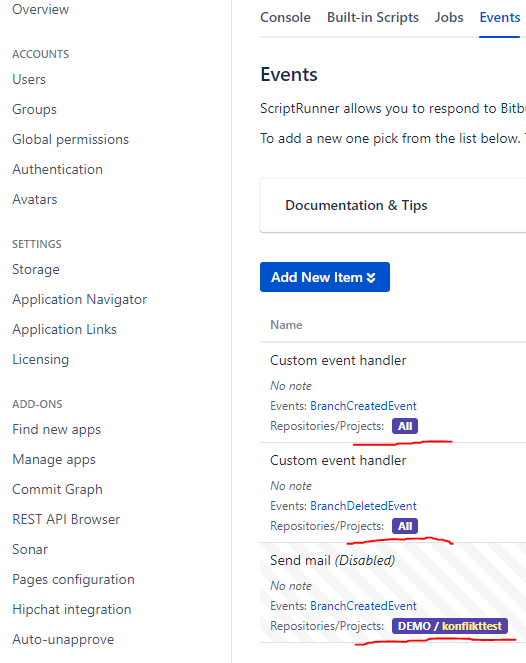This screenshot has width=526, height=663.
Task: Open REST API Browser
Action: click(66, 520)
